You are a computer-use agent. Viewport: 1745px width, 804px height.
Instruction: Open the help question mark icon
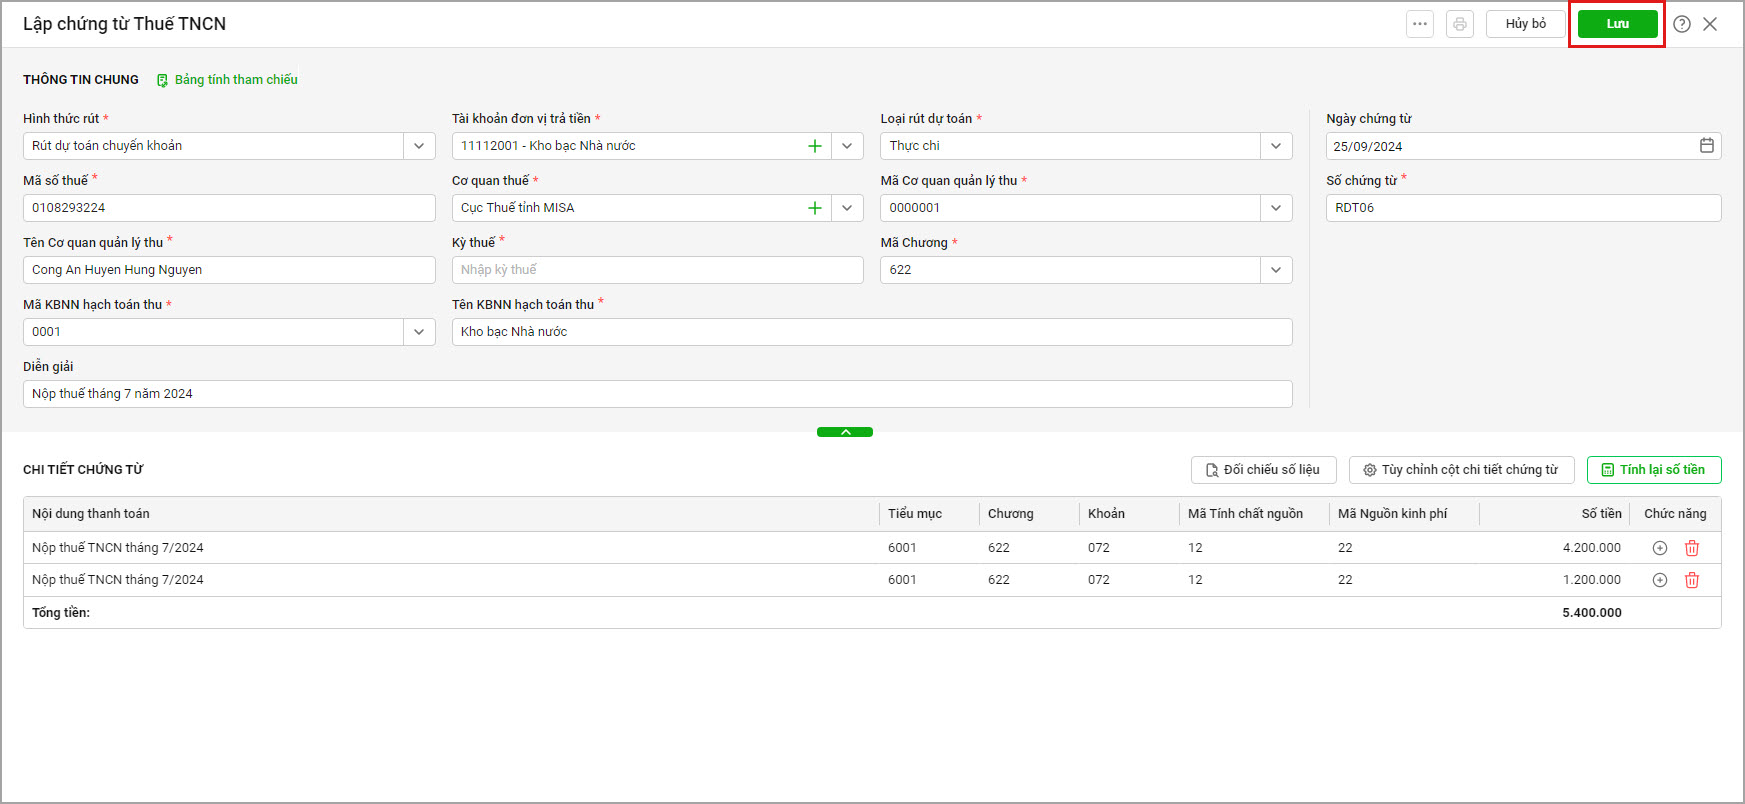[1682, 24]
